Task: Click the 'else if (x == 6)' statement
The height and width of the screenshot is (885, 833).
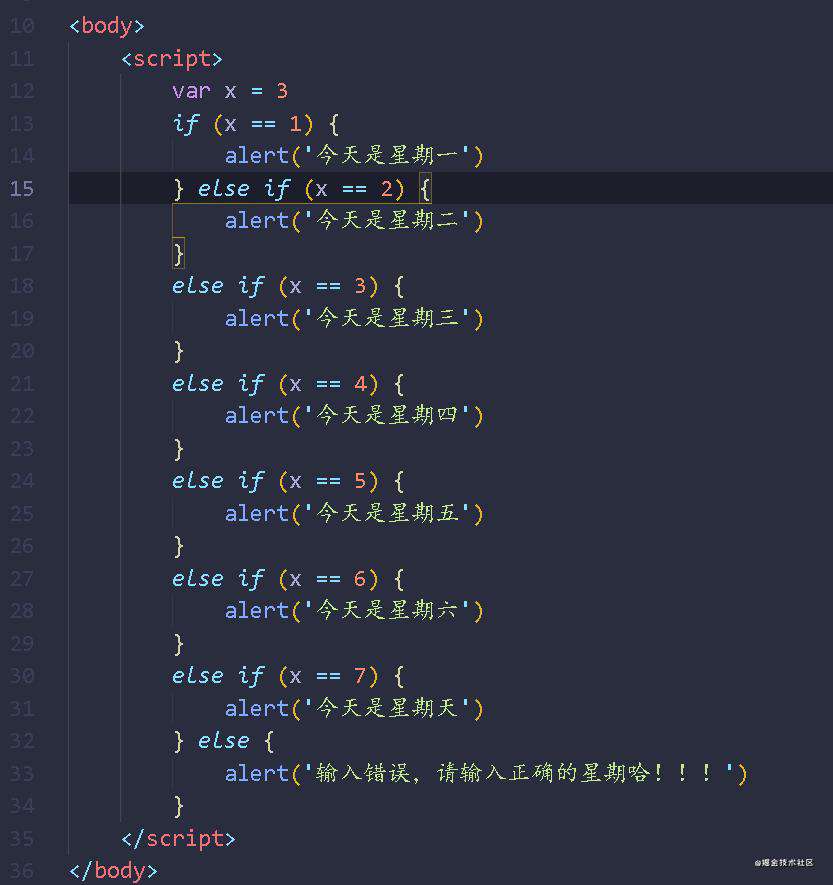Action: click(288, 579)
